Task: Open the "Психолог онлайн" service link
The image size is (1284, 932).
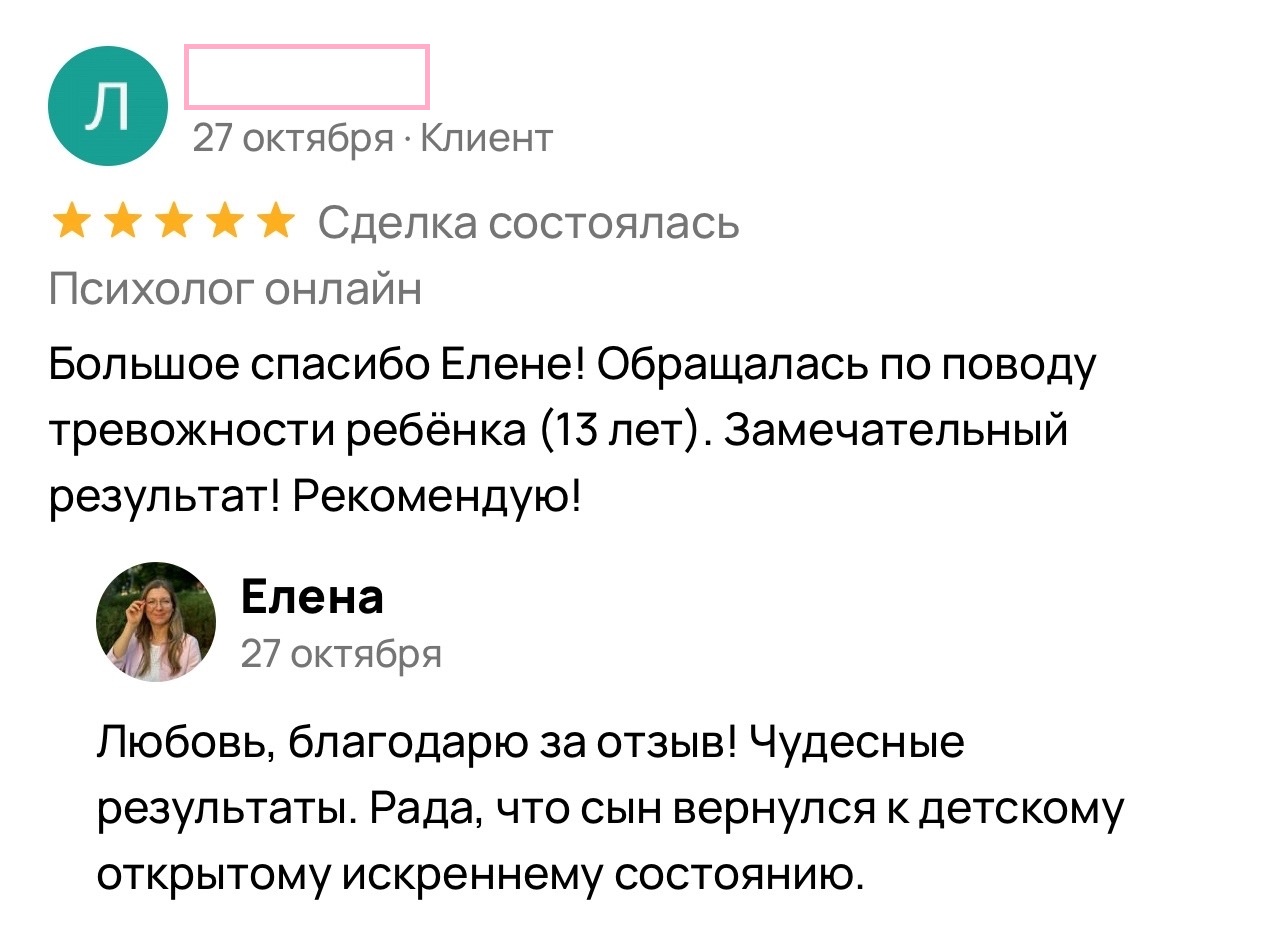Action: (x=235, y=290)
